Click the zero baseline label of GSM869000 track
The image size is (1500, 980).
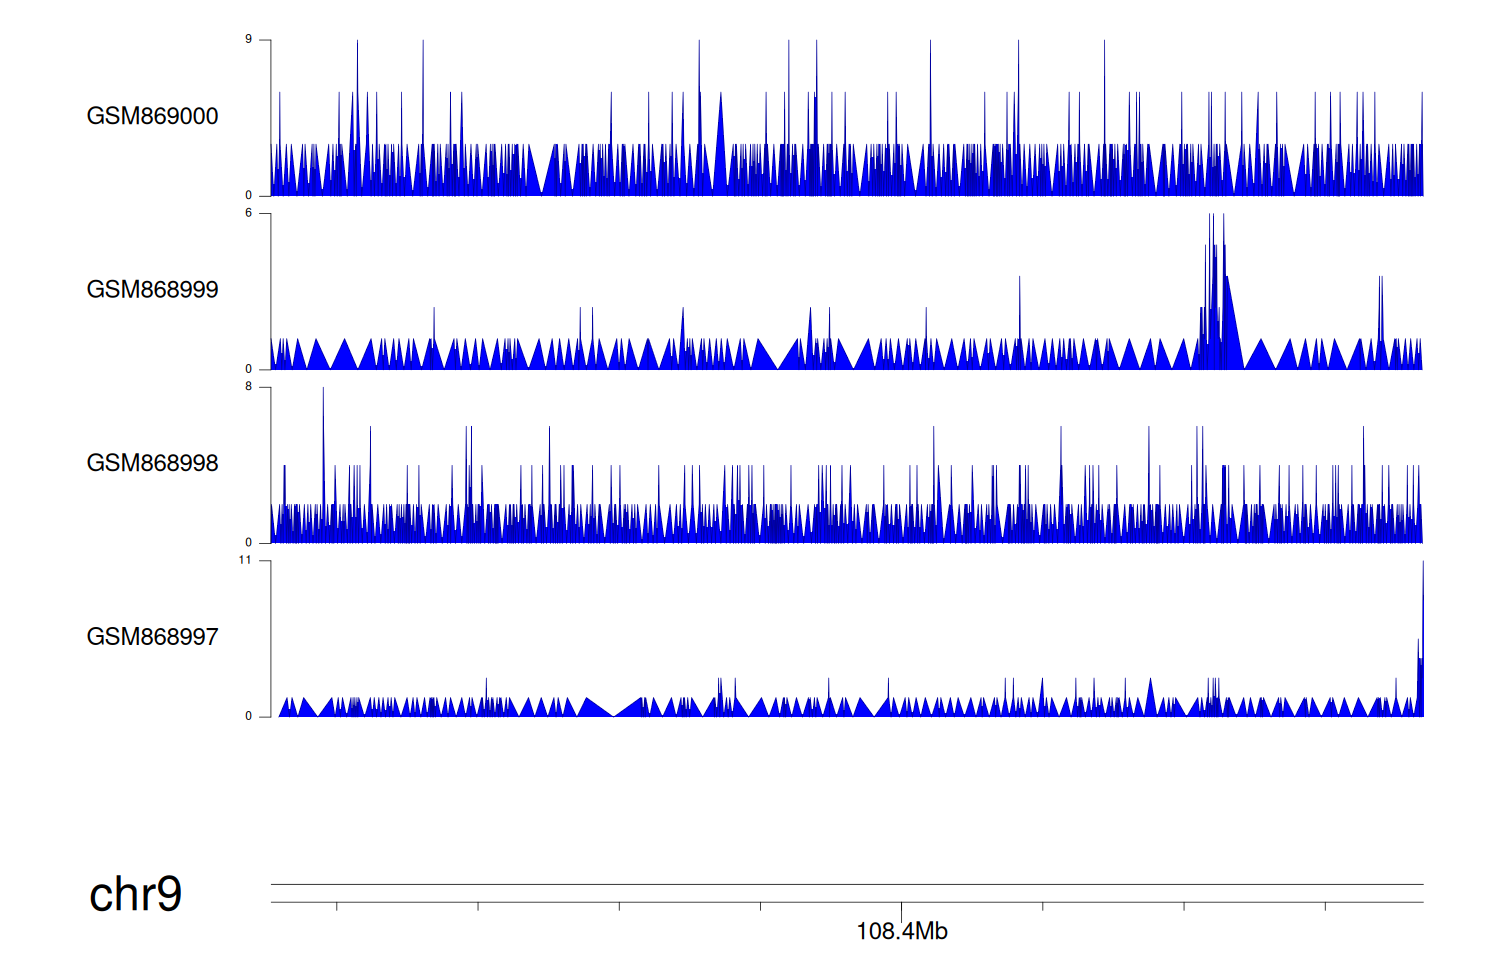249,196
